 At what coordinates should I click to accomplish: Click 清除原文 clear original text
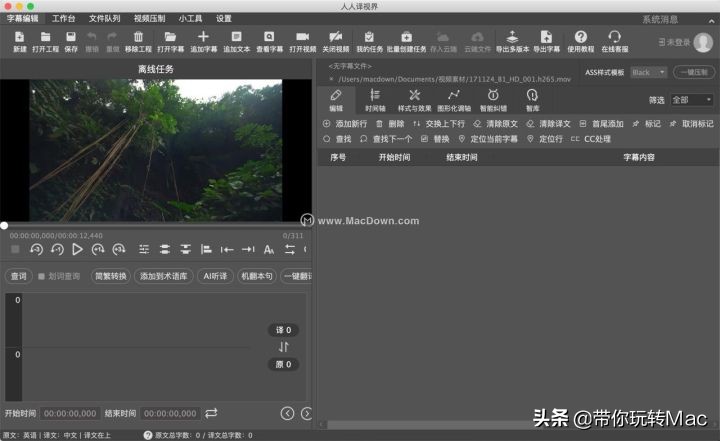(x=495, y=124)
